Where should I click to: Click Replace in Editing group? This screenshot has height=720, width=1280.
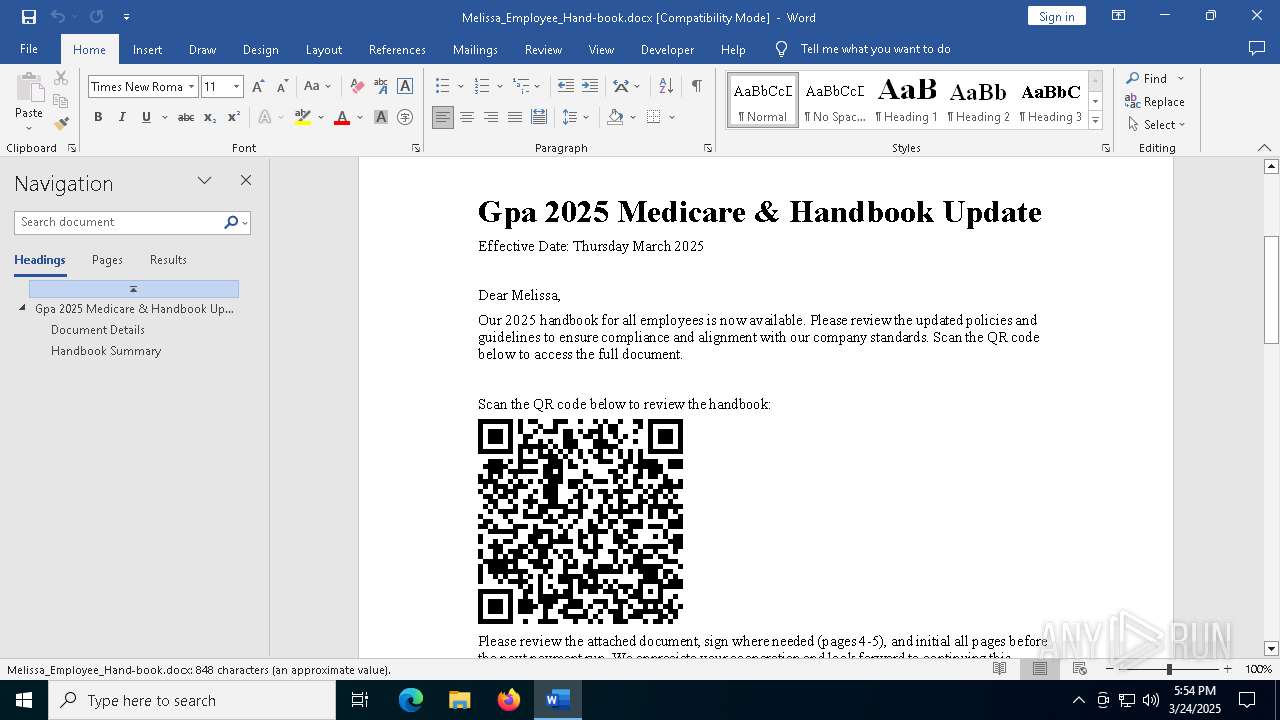1155,101
